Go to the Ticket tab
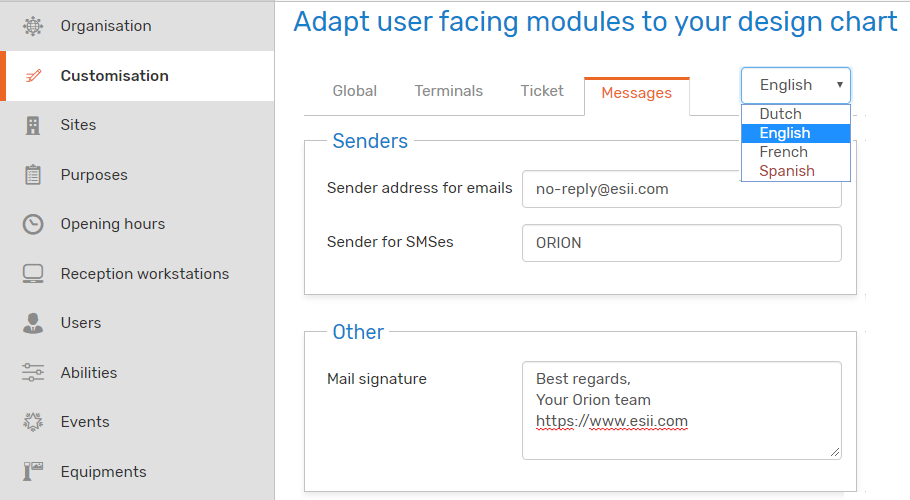Viewport: 910px width, 500px height. 542,91
